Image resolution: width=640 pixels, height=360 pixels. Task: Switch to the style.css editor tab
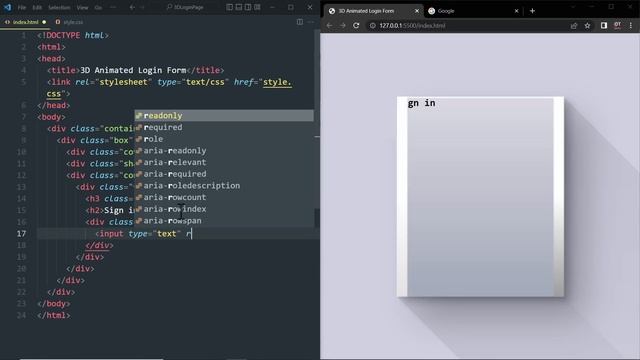point(69,22)
